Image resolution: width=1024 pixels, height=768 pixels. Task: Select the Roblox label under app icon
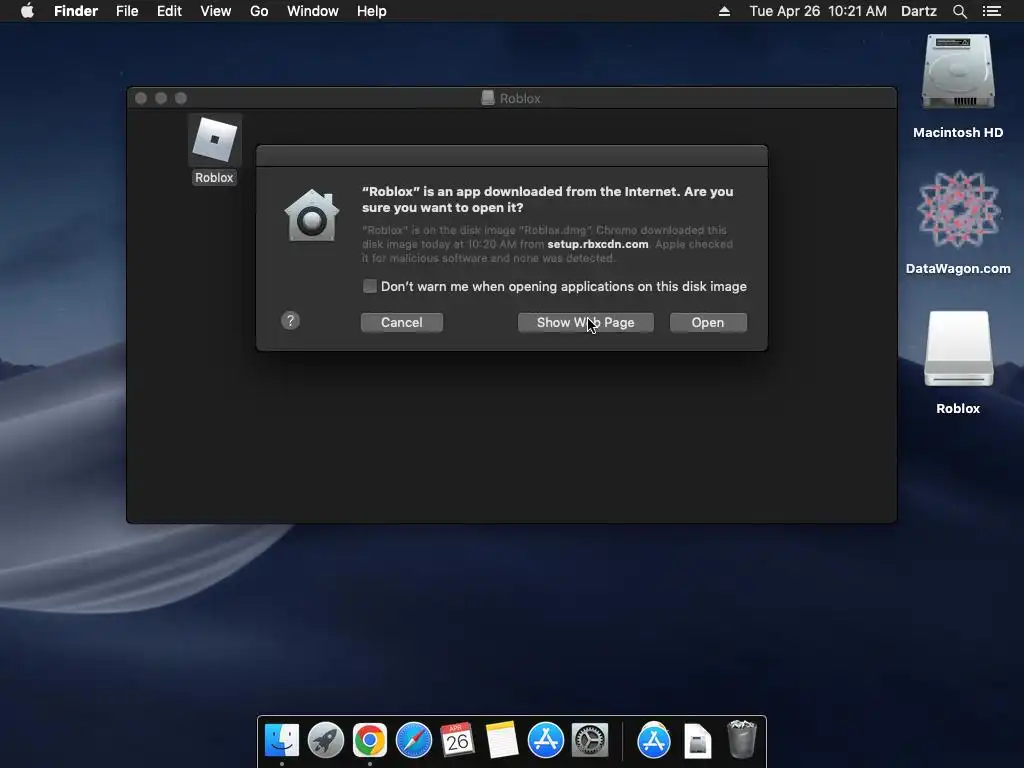214,178
